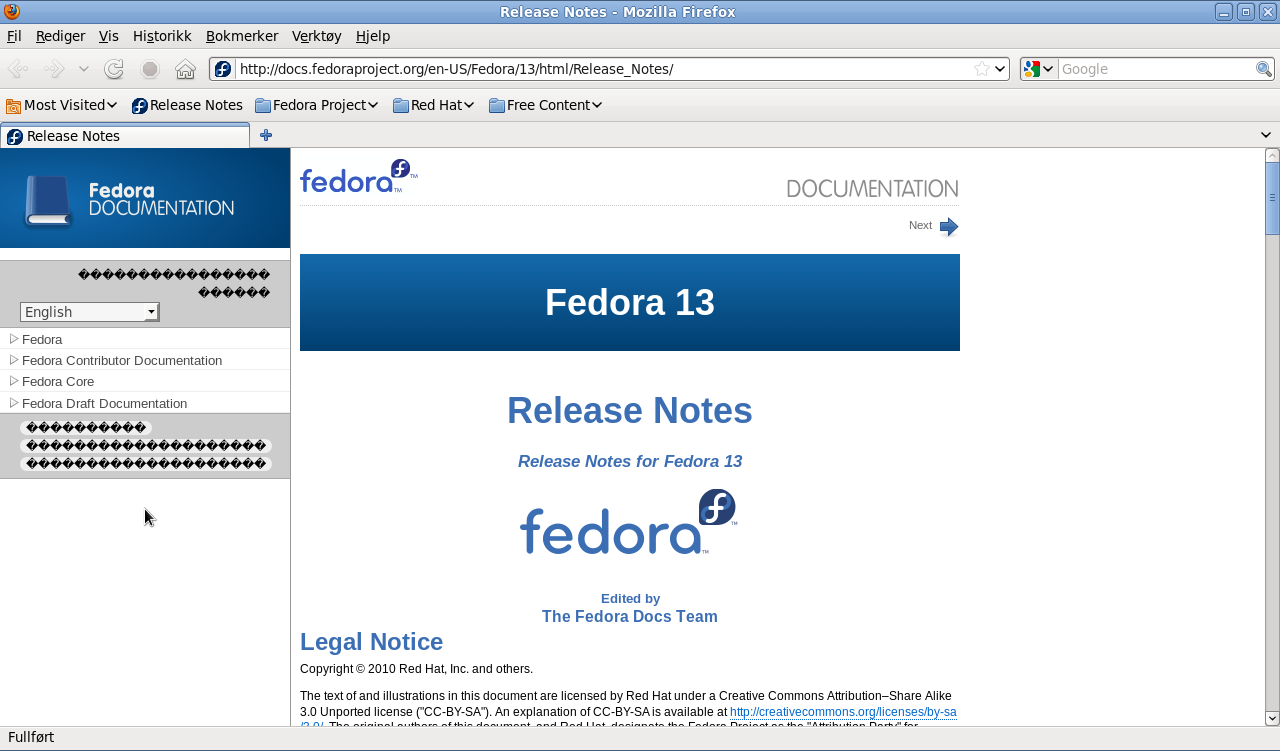The height and width of the screenshot is (751, 1280).
Task: Click the Fedora Documentation book banner
Action: point(145,198)
